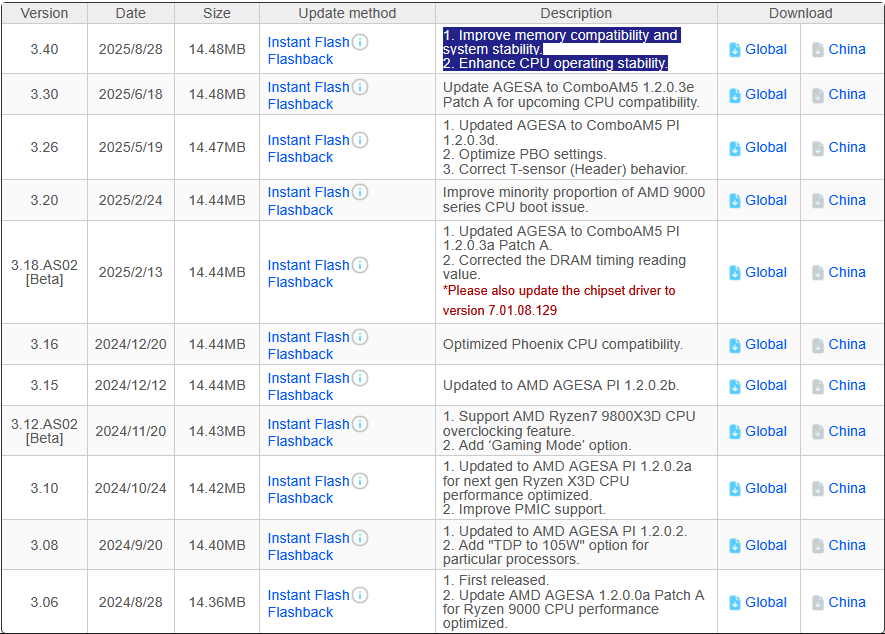Open the Flashback link for version 3.30

tap(300, 104)
